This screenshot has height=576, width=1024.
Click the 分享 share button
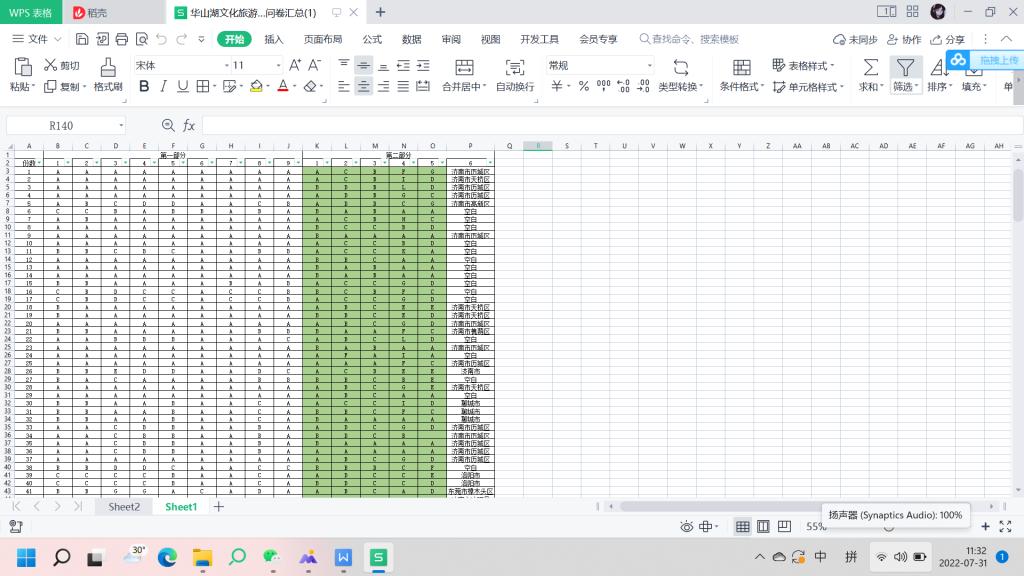[x=948, y=39]
